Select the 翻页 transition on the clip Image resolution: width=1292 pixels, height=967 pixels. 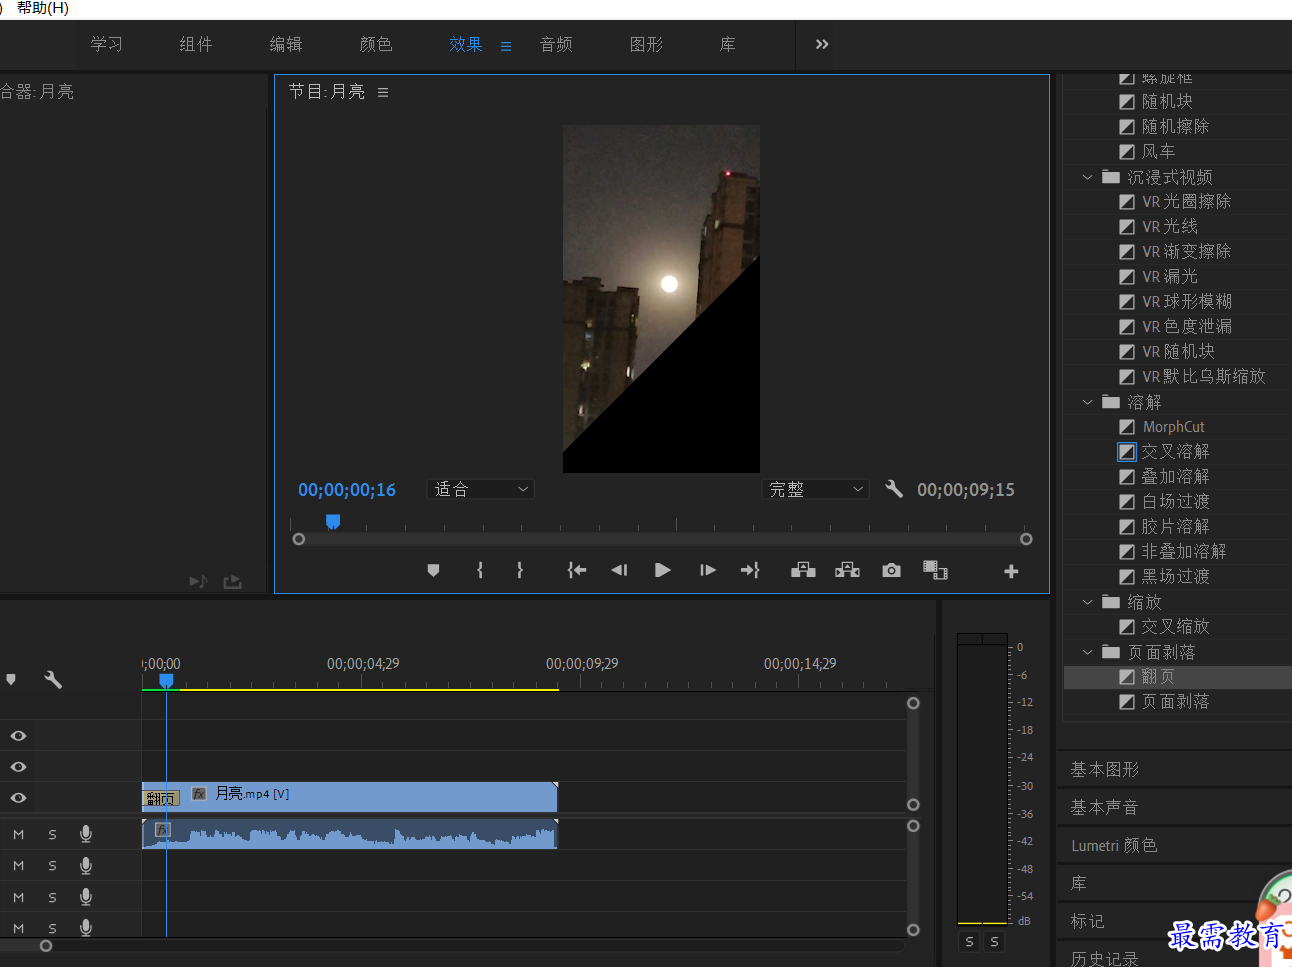[x=160, y=798]
